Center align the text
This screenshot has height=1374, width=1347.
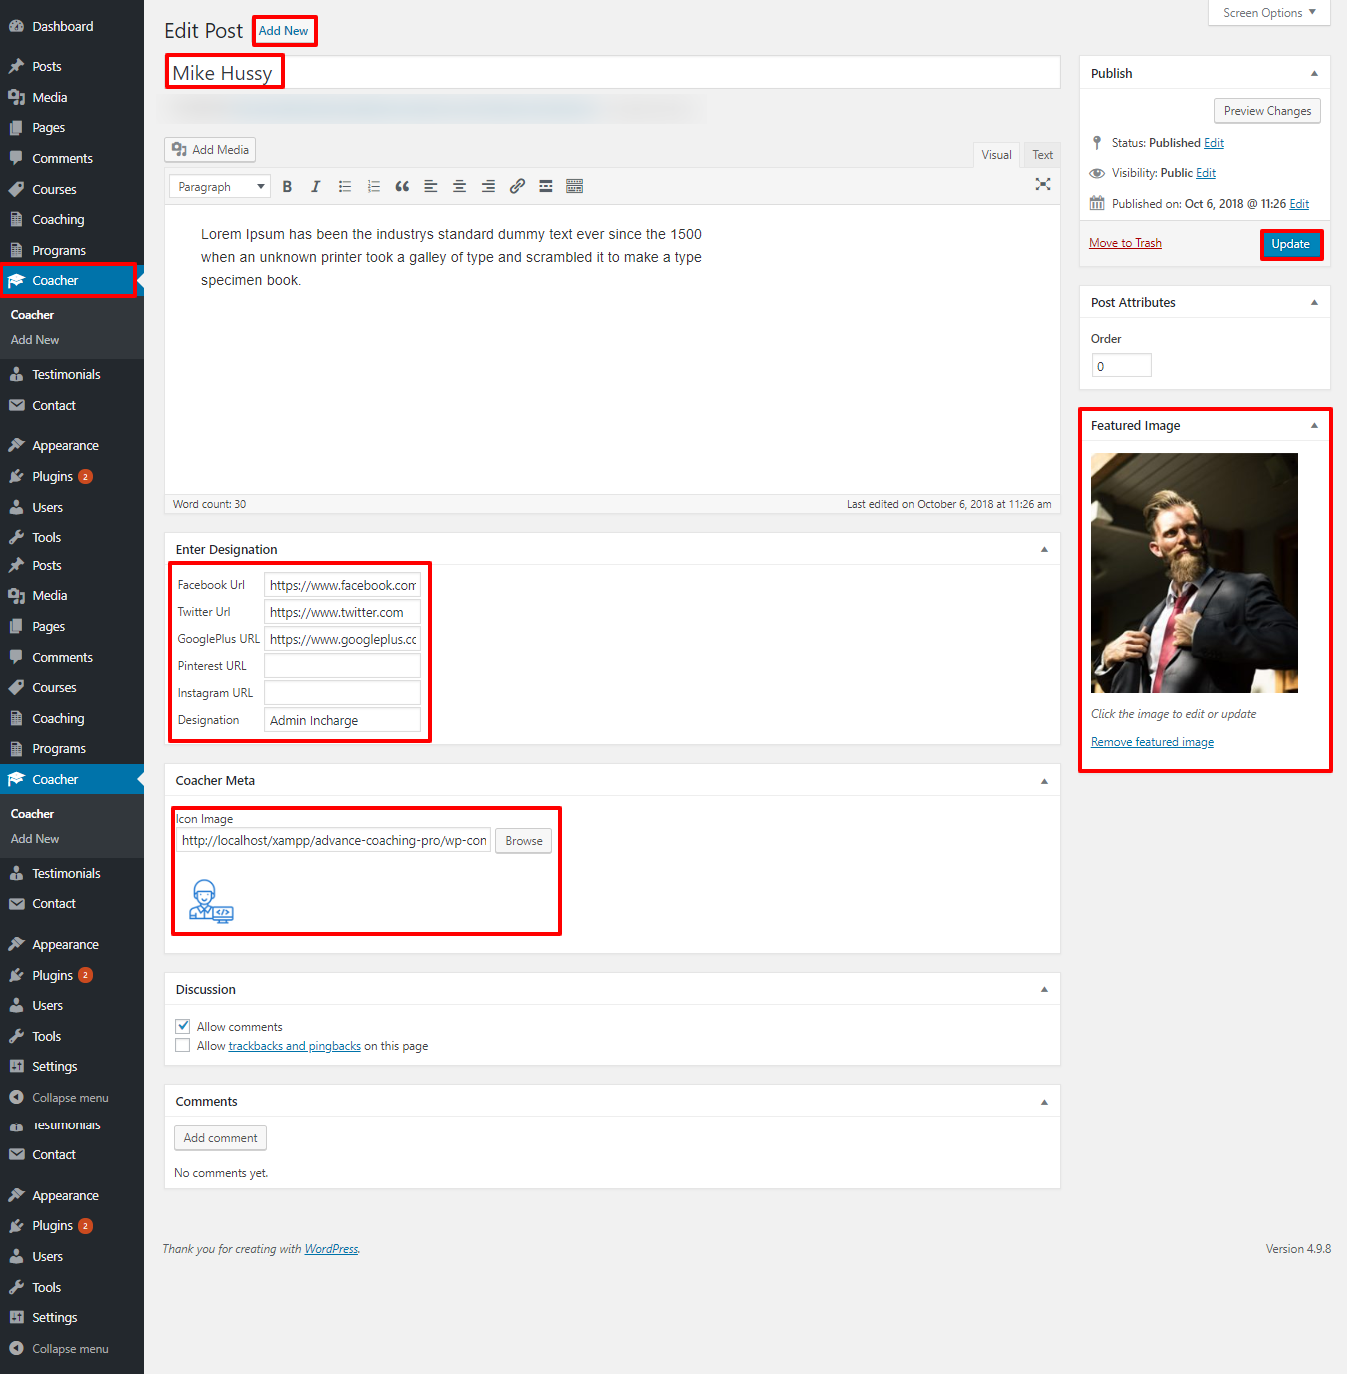[x=459, y=186]
